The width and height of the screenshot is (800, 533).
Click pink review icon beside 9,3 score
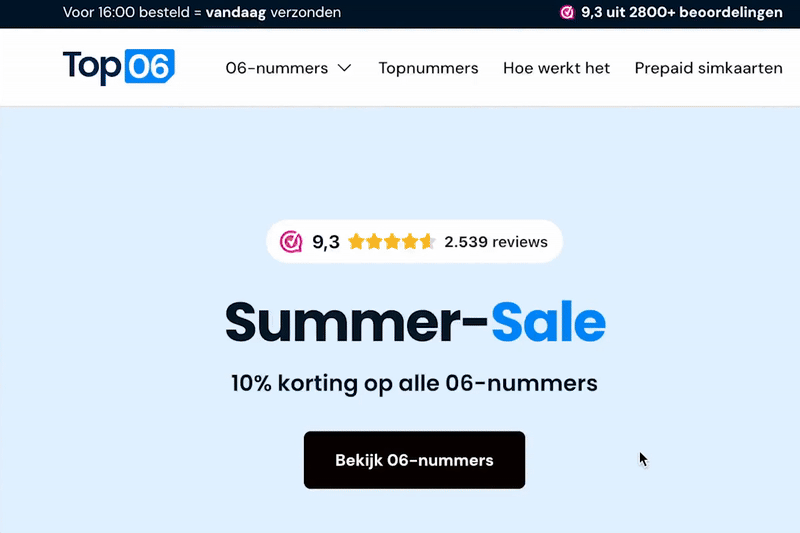tap(291, 242)
